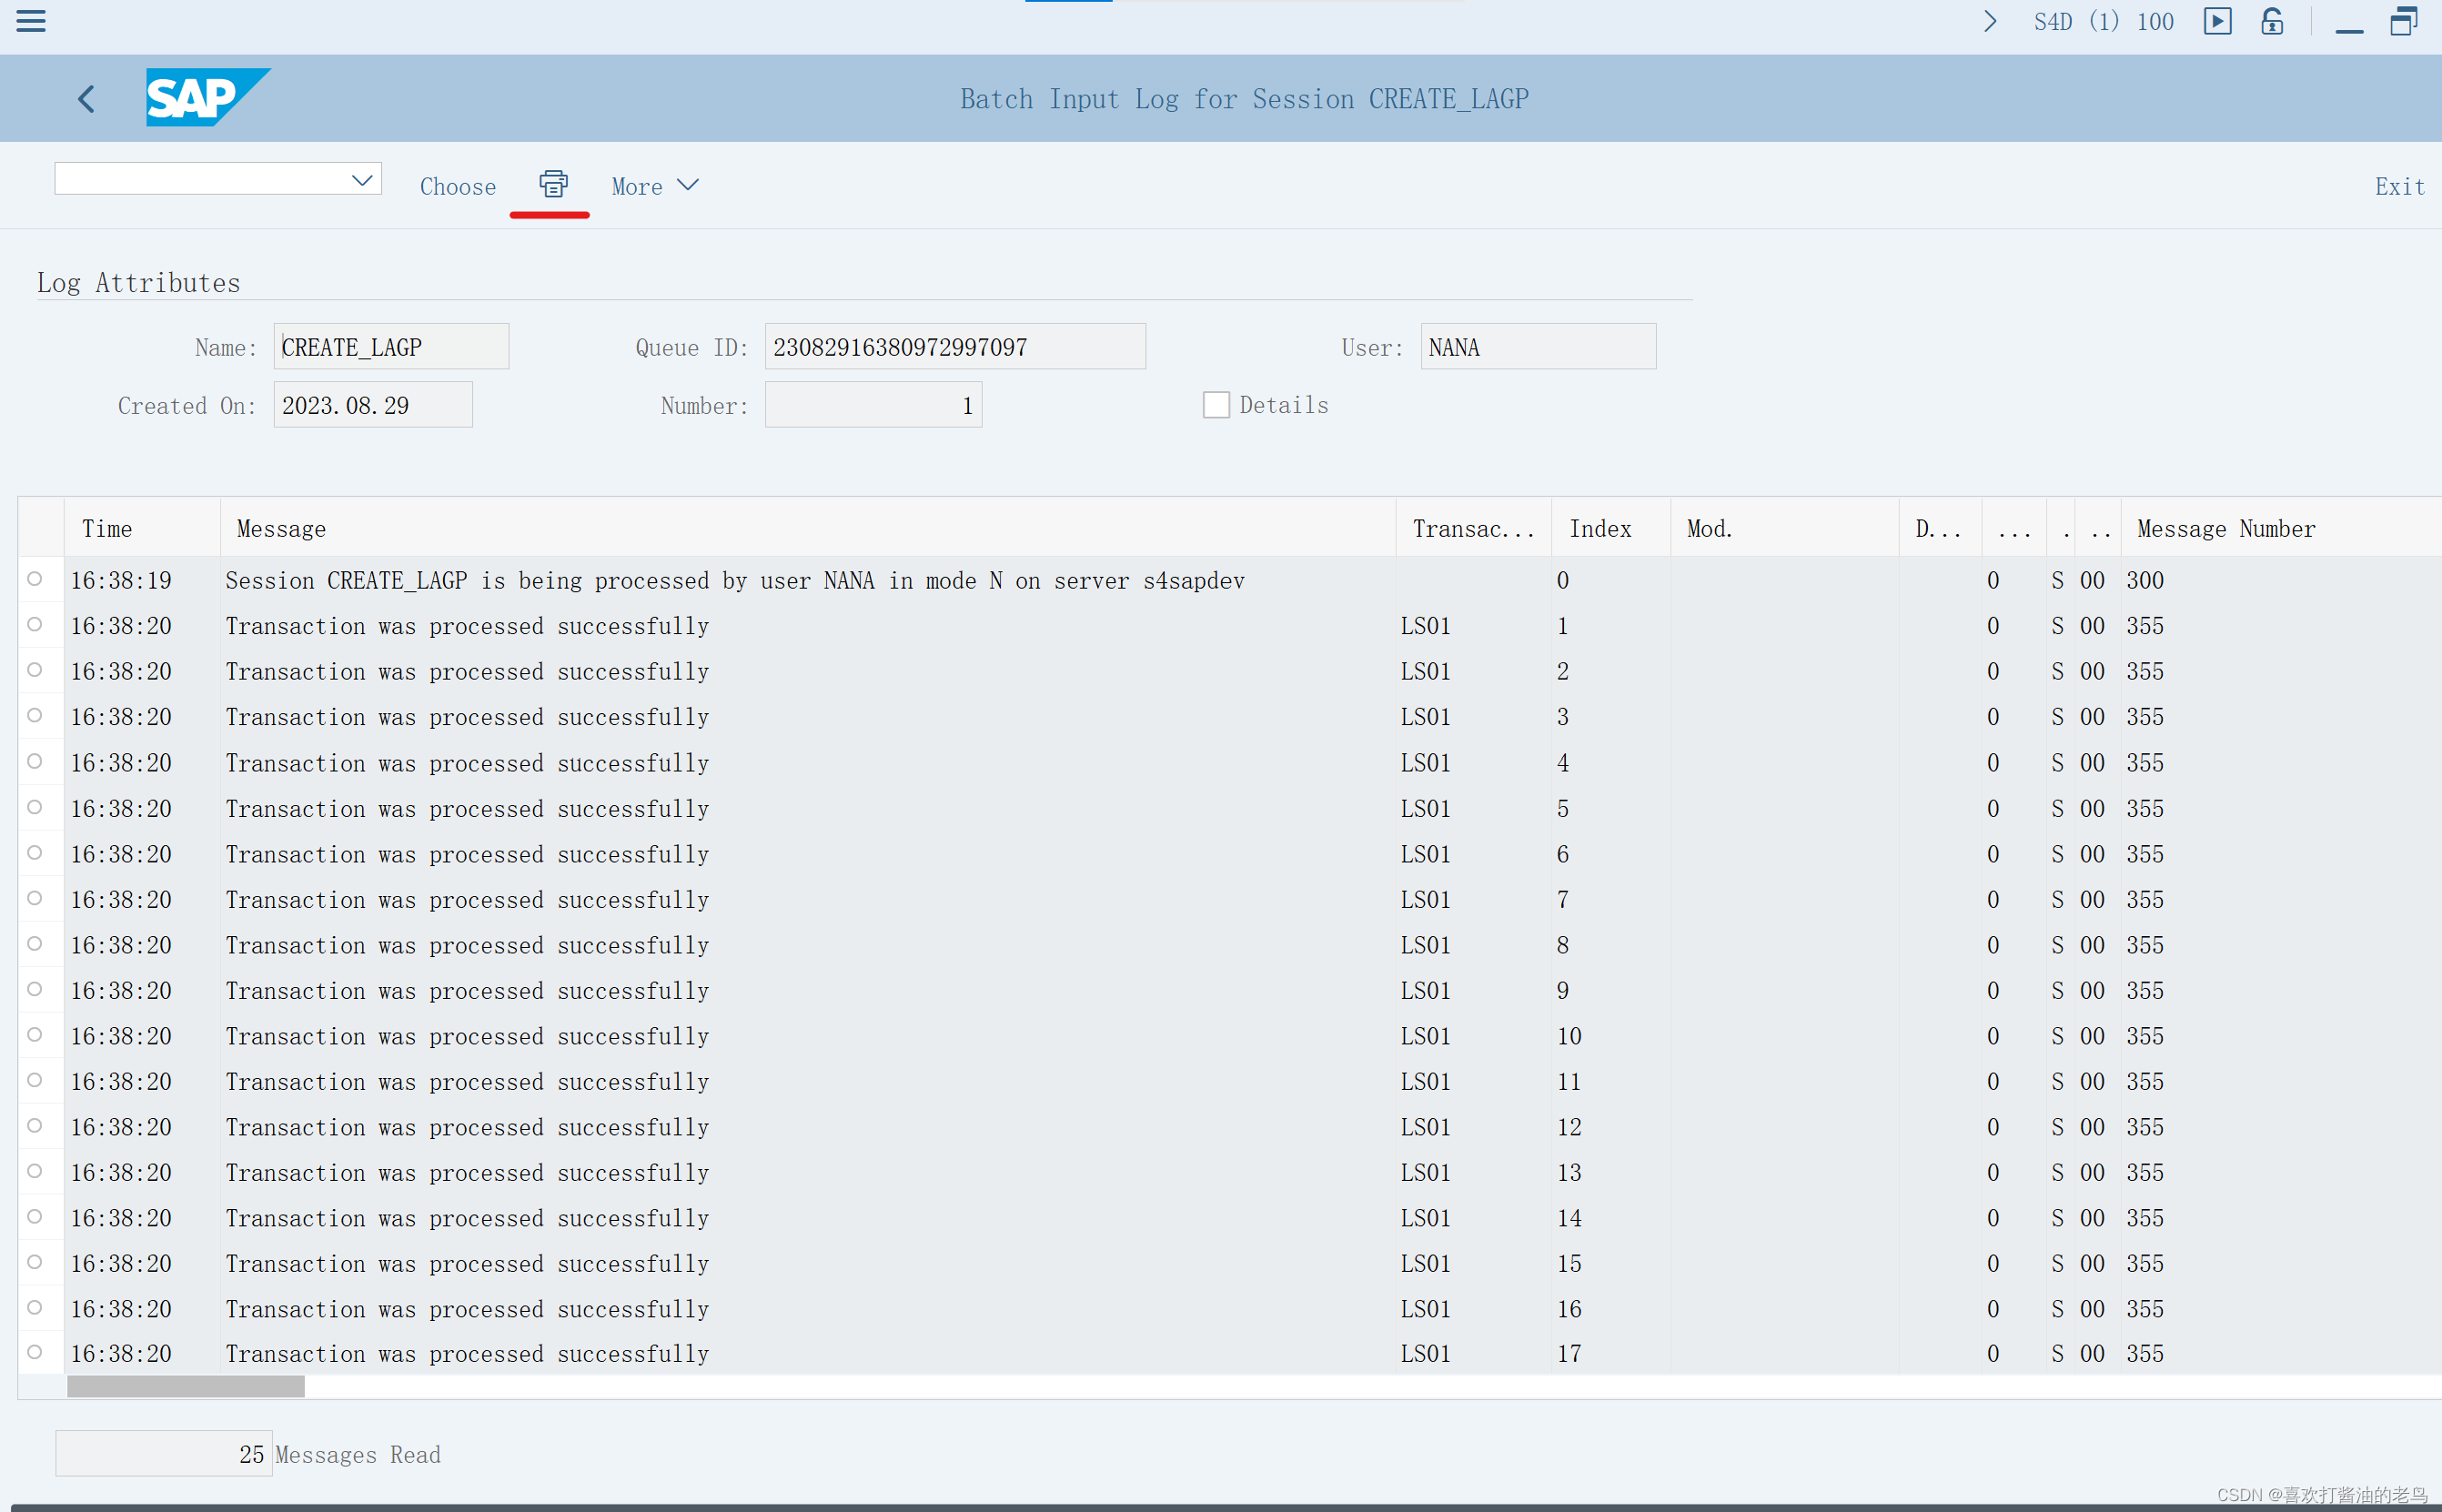2442x1512 pixels.
Task: Click the play session icon top right
Action: 2217,21
